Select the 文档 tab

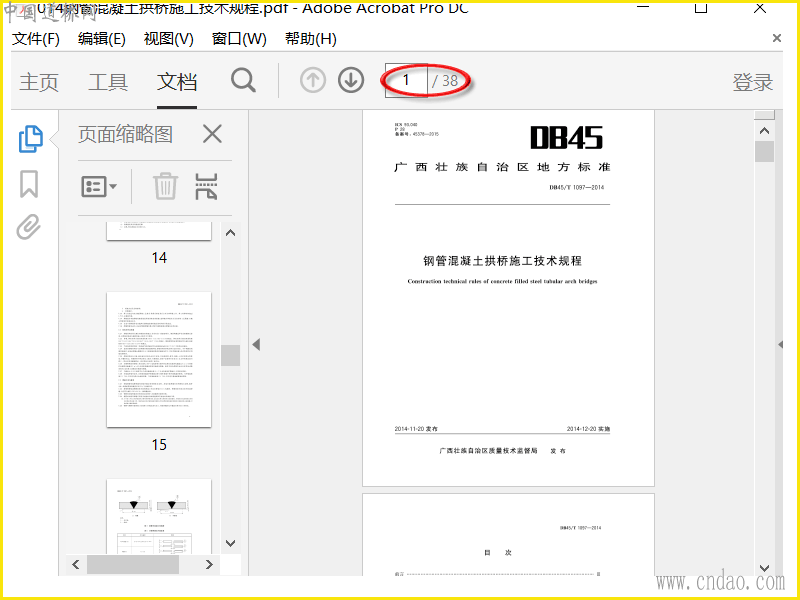pyautogui.click(x=177, y=82)
